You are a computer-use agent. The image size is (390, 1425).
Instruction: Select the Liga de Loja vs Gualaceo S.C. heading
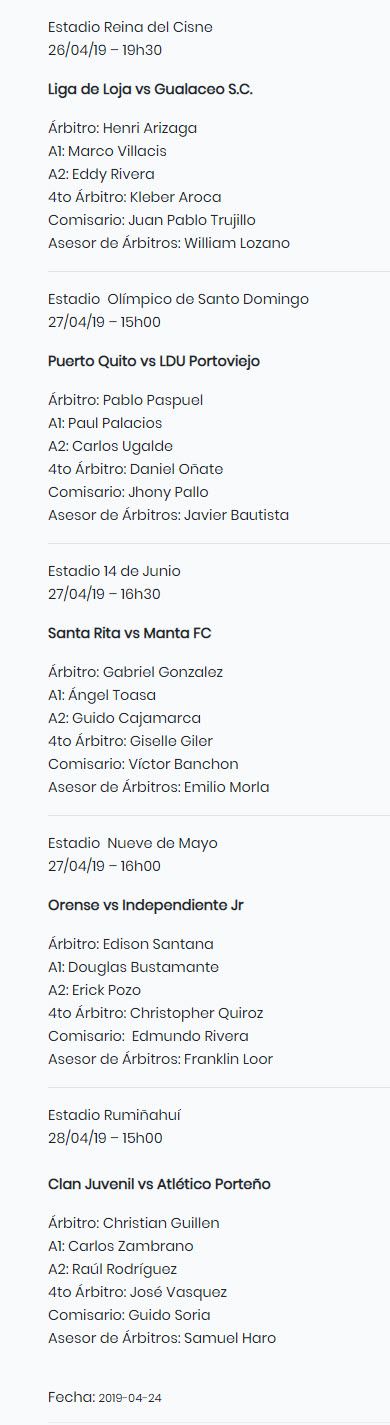click(150, 89)
